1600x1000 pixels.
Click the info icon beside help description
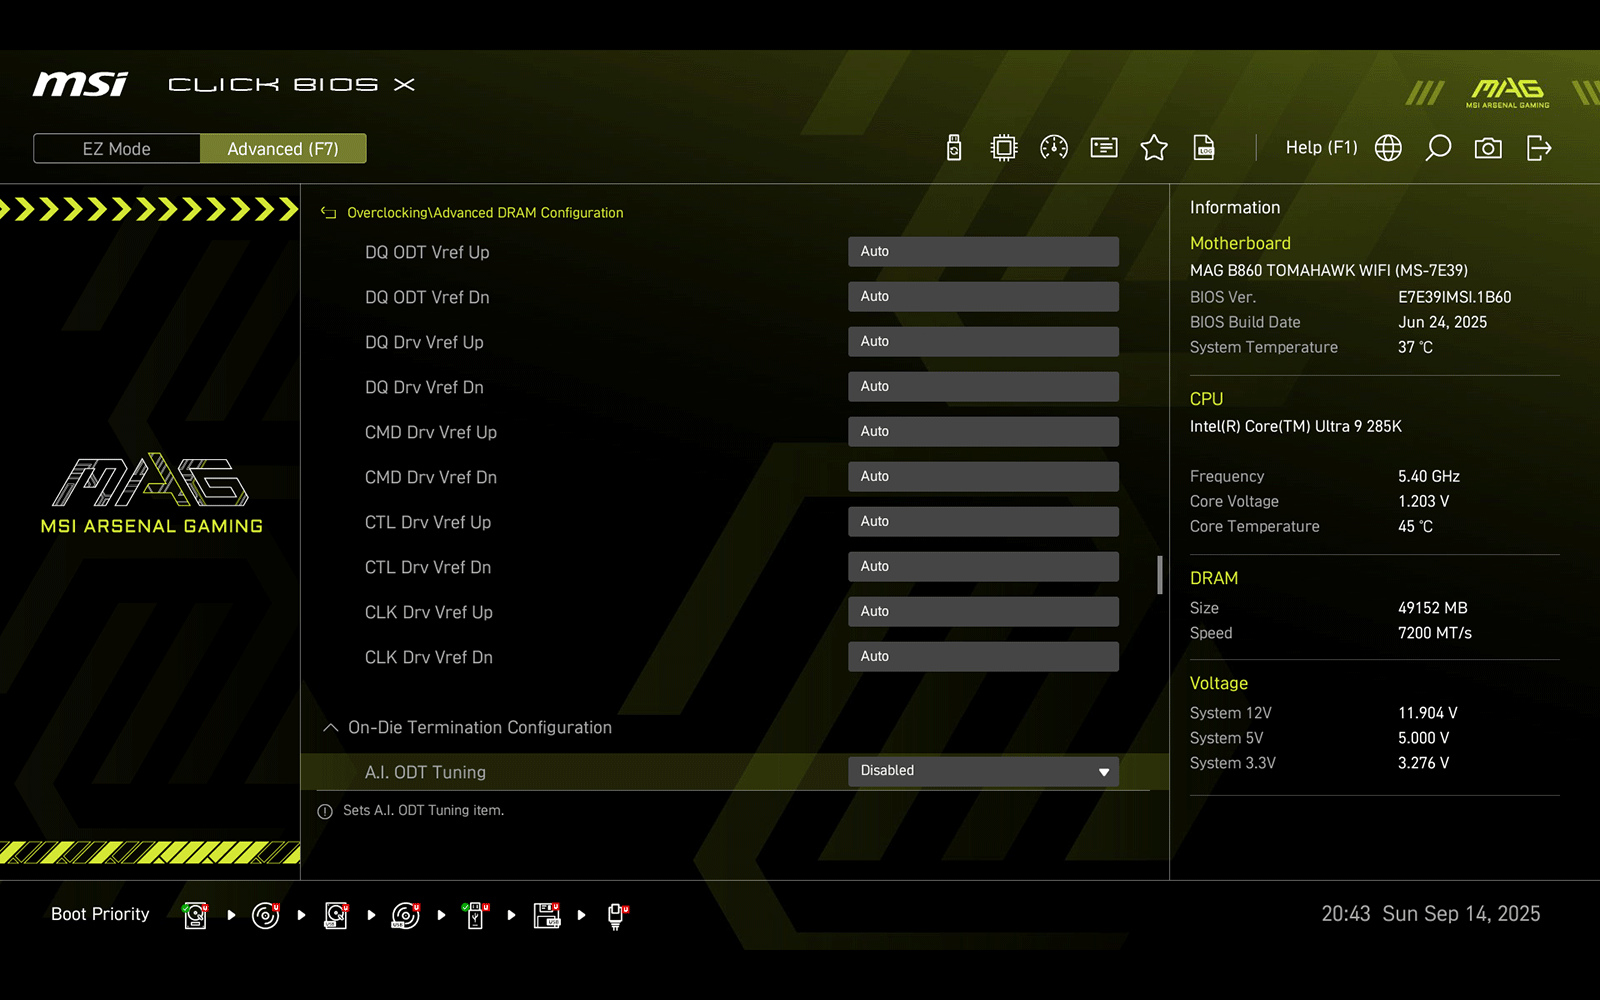[x=325, y=812]
